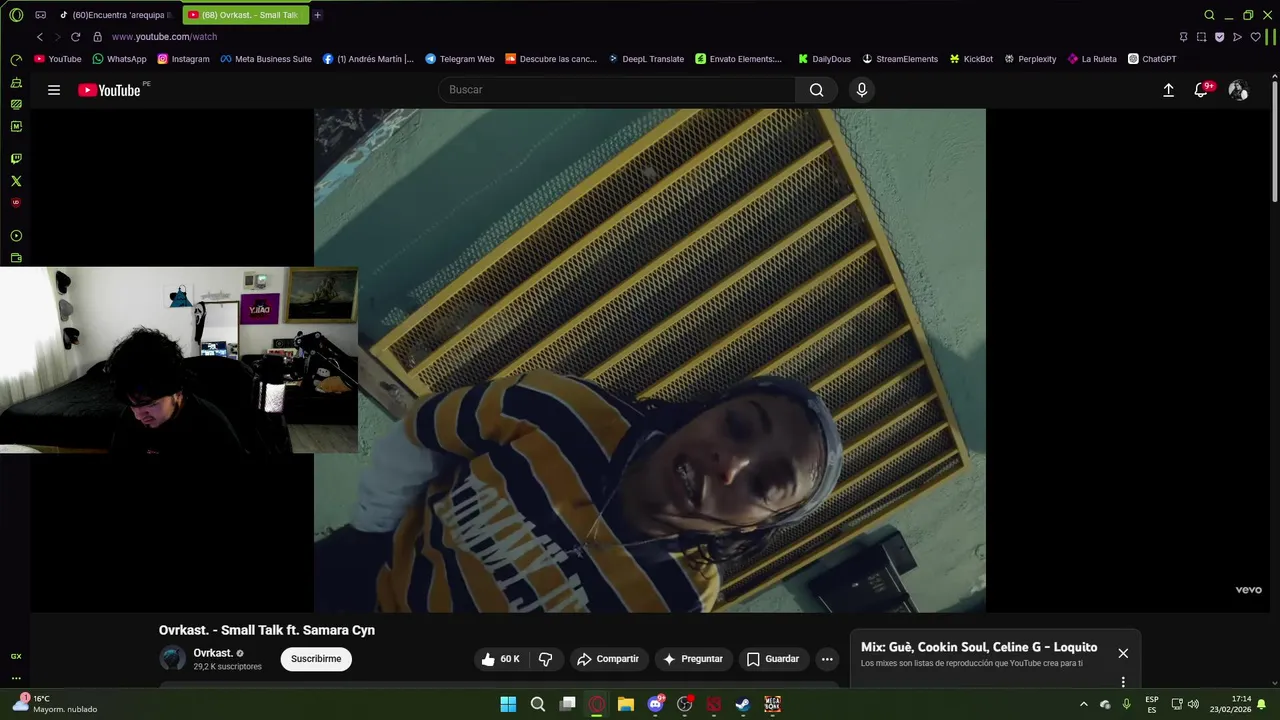
Task: Open the My Flow send icon
Action: pyautogui.click(x=1237, y=37)
